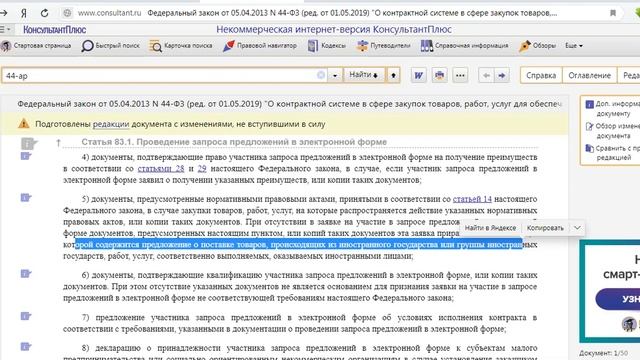Follow статьей 14 link

472,199
